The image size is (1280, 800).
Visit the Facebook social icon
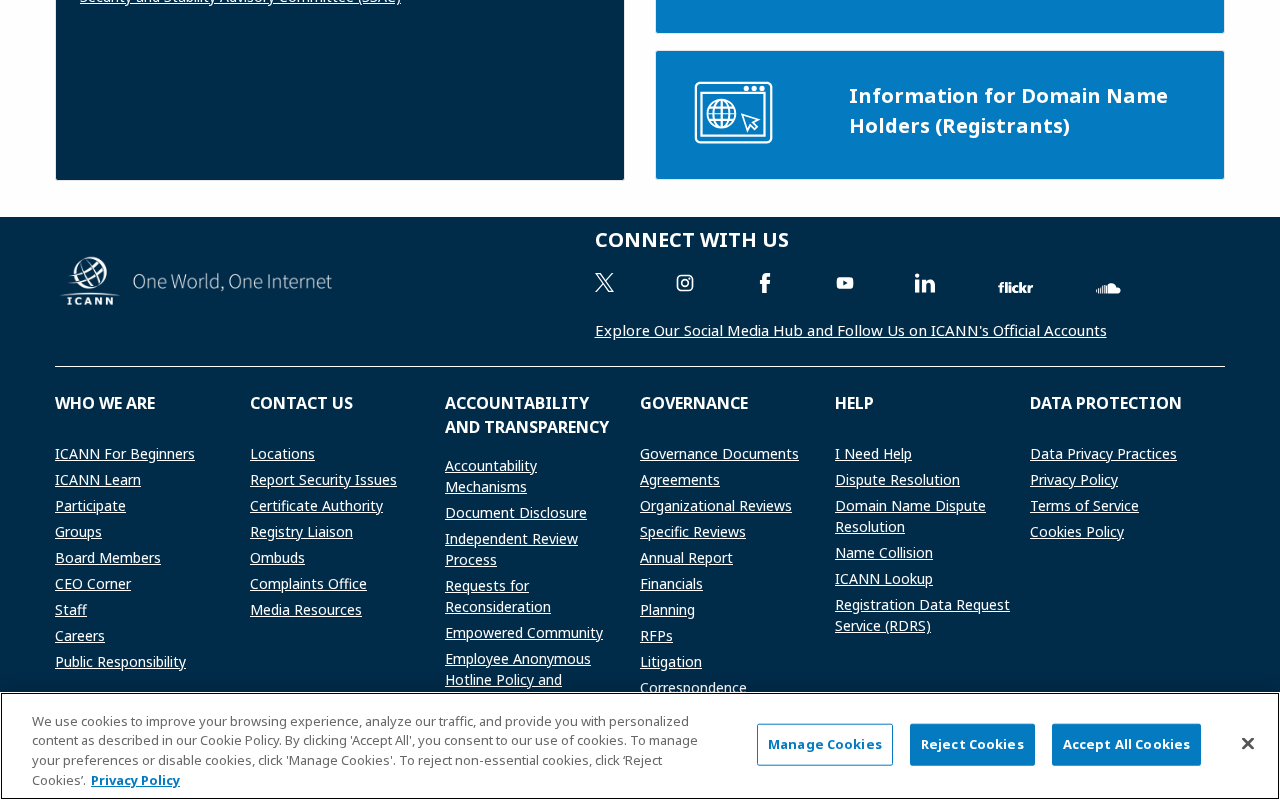[x=765, y=283]
